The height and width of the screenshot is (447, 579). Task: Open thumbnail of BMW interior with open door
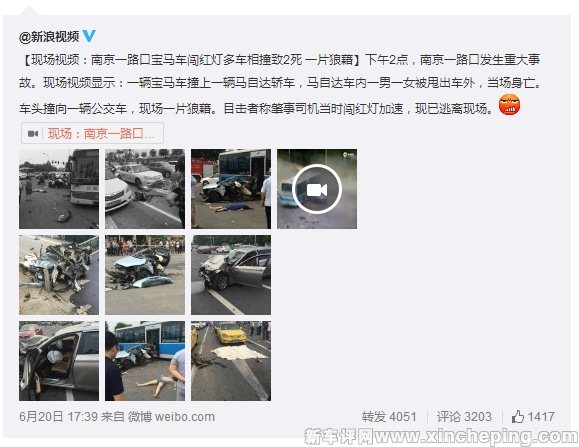point(59,361)
